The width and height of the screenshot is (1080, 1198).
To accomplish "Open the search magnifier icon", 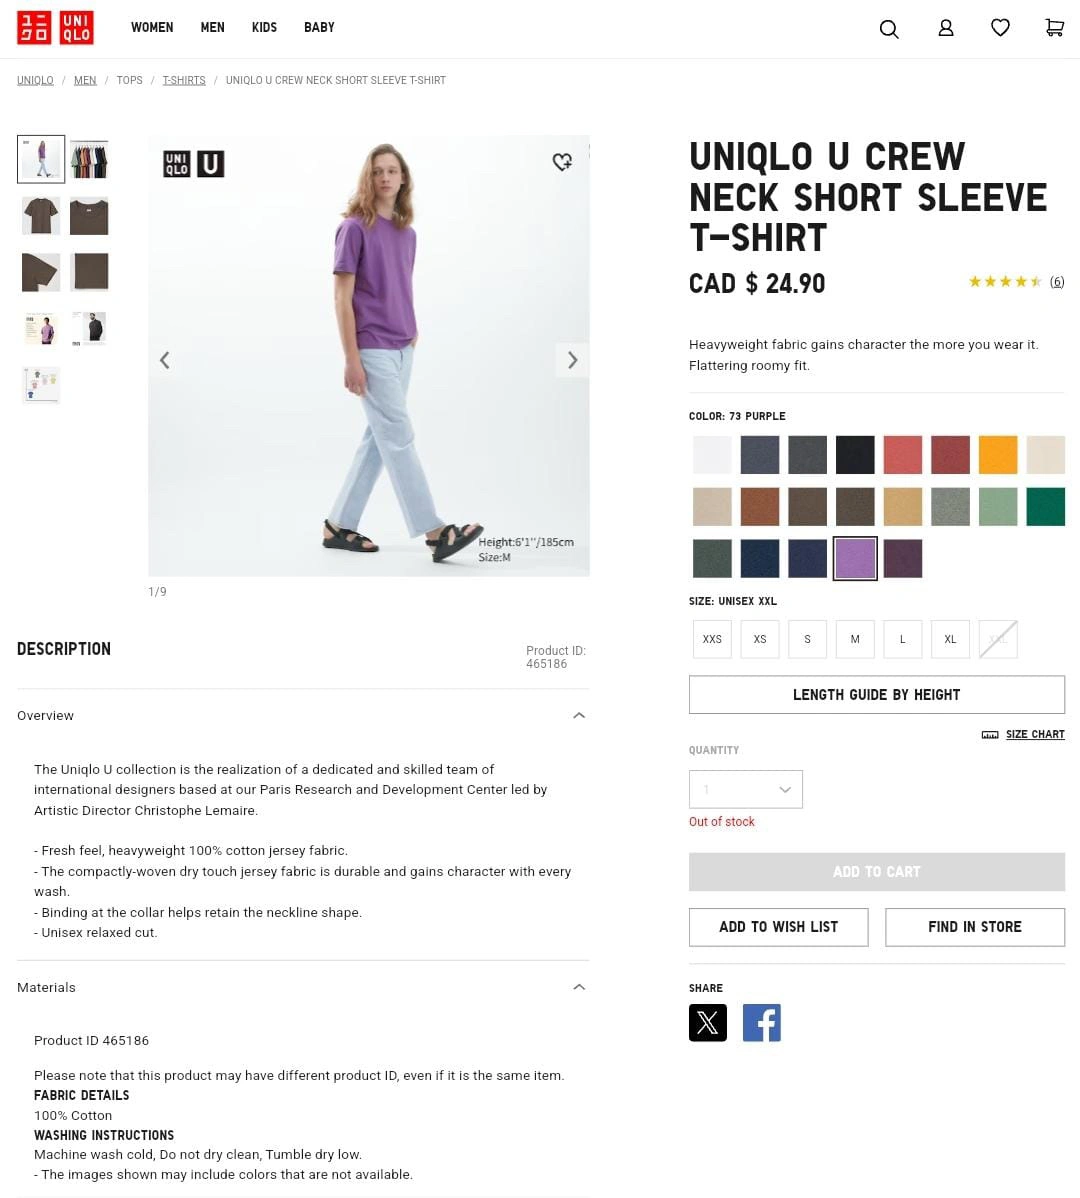I will pyautogui.click(x=888, y=29).
